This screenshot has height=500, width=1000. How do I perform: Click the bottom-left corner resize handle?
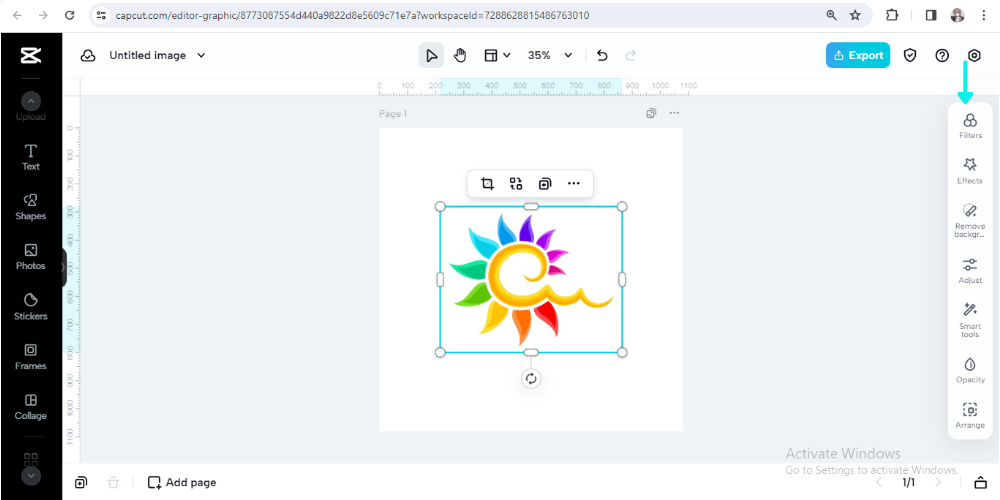(x=439, y=353)
